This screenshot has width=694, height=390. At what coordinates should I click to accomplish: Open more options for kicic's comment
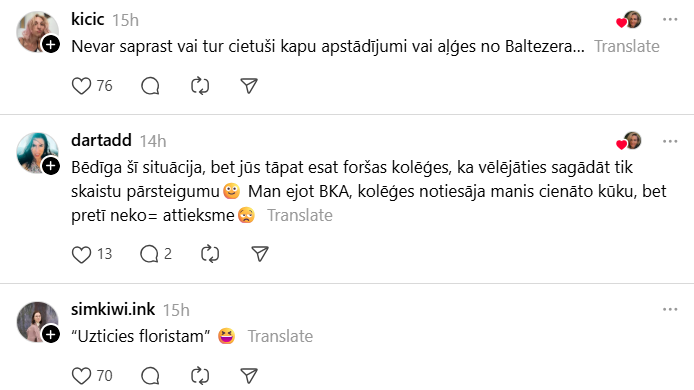pyautogui.click(x=670, y=19)
